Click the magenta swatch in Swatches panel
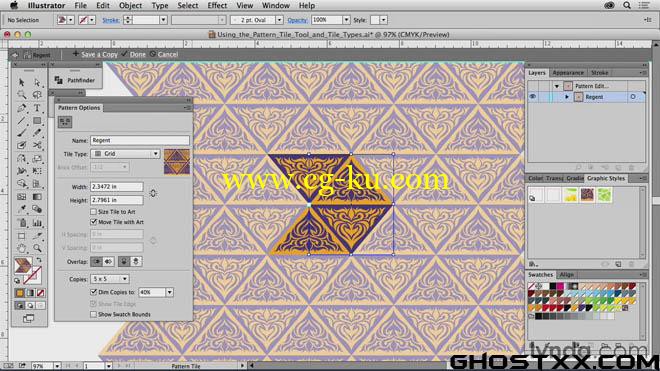The image size is (660, 371). [x=560, y=286]
